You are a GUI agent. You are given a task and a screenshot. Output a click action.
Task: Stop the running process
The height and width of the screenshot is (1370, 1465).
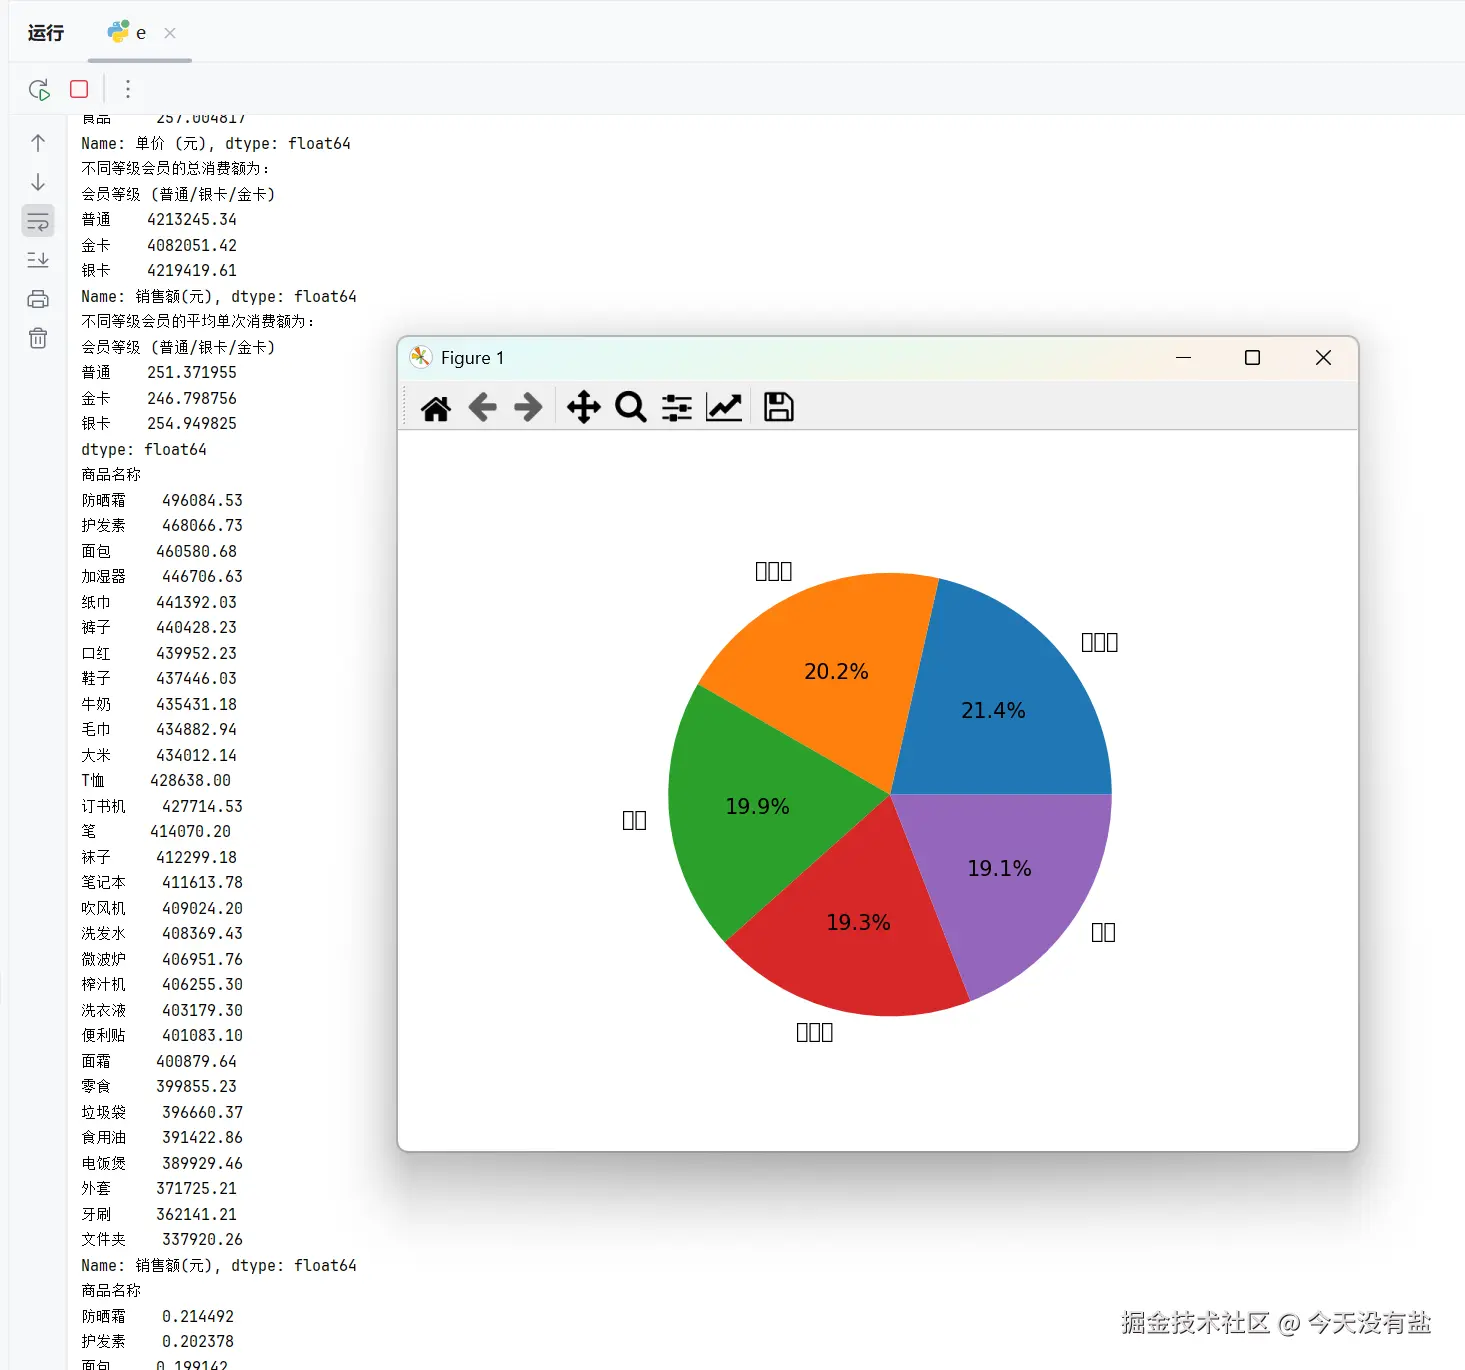click(79, 89)
